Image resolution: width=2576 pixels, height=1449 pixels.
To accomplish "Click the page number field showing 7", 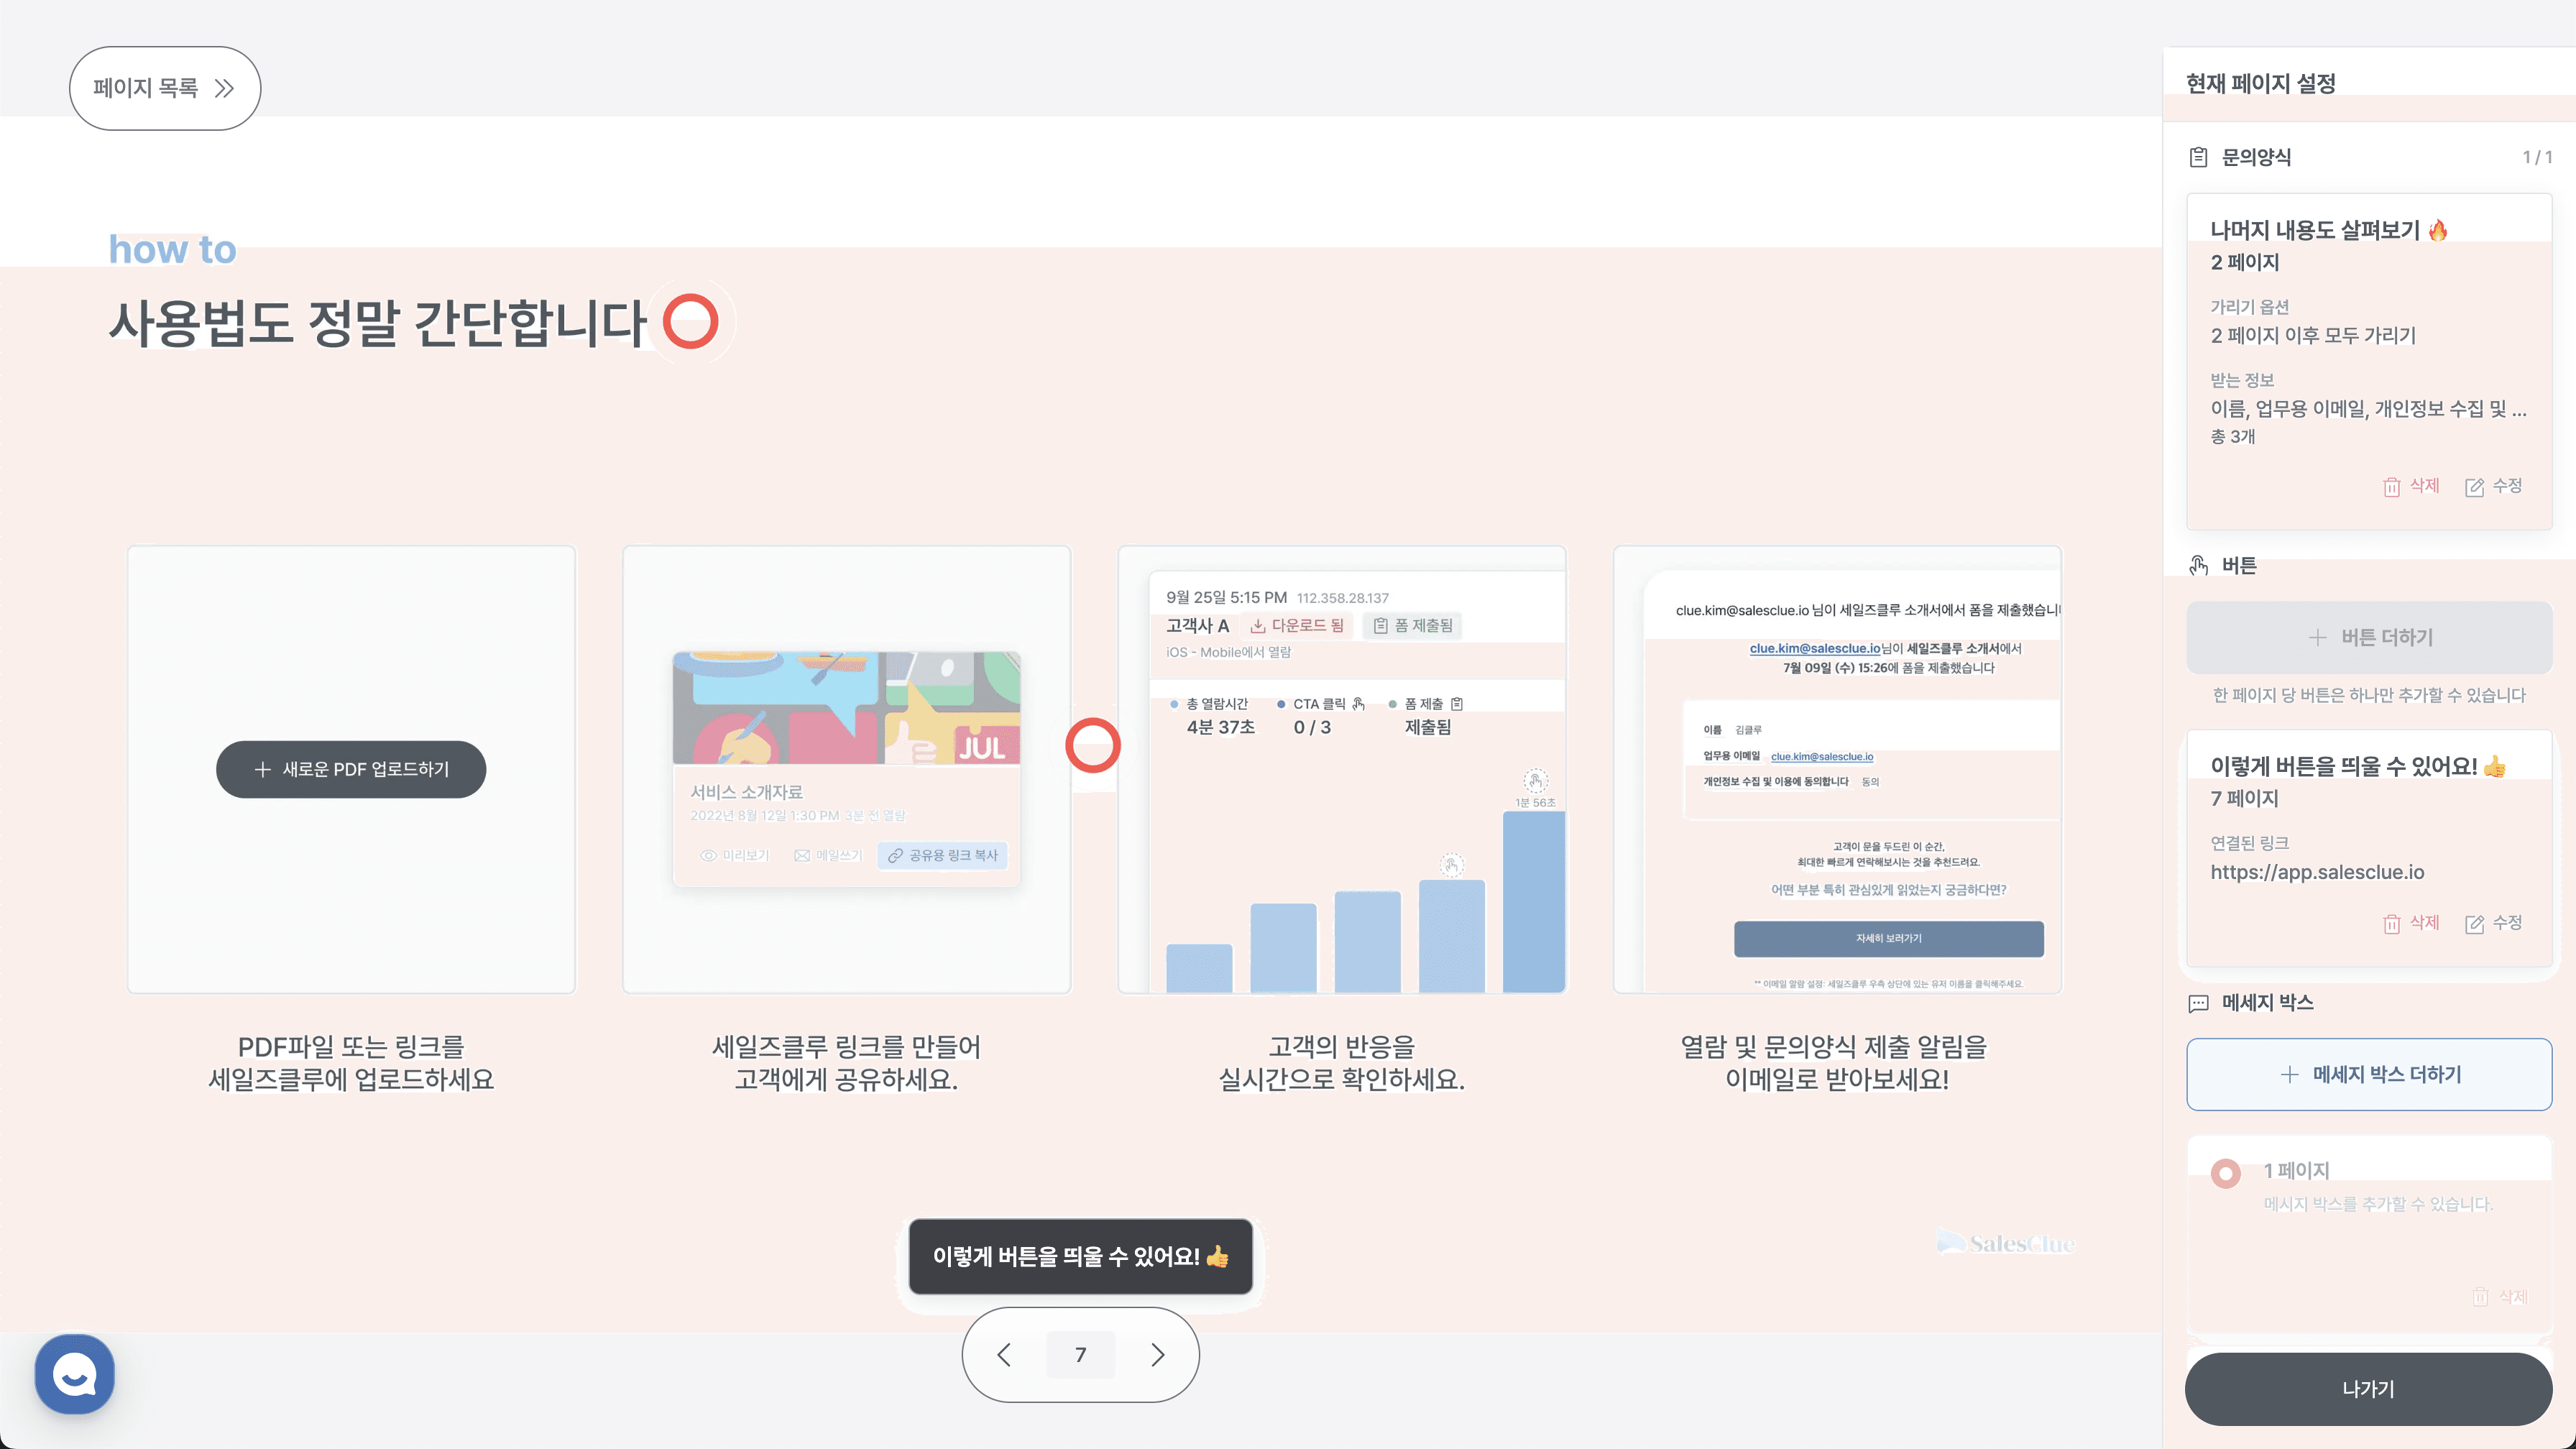I will pos(1080,1354).
